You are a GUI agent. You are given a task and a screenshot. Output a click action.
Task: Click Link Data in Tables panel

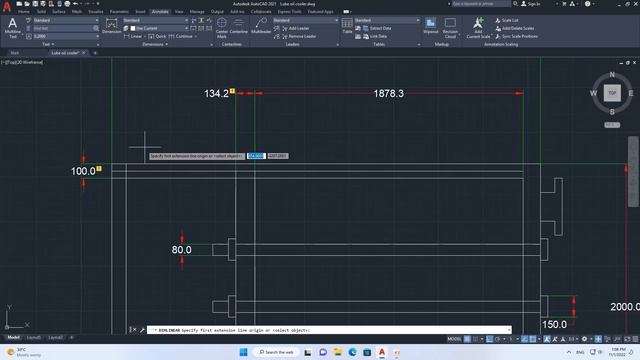375,36
